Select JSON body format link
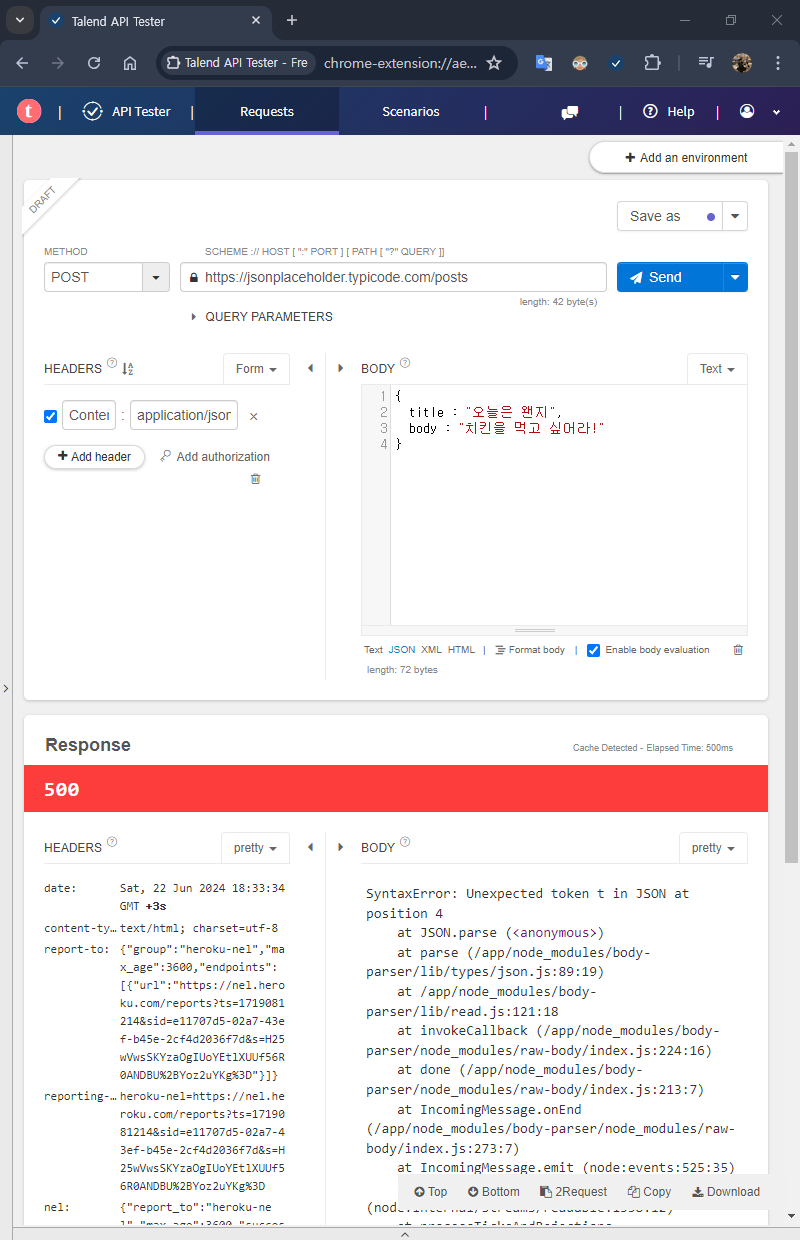The height and width of the screenshot is (1240, 800). click(402, 650)
